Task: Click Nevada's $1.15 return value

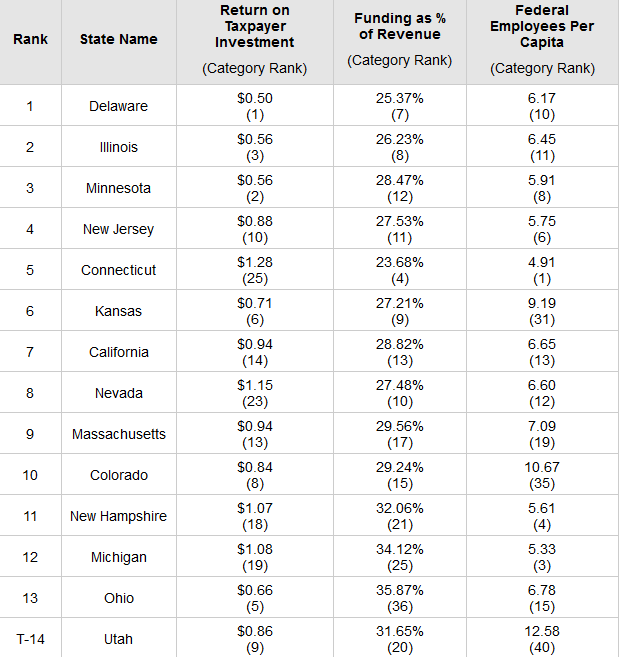Action: point(254,385)
